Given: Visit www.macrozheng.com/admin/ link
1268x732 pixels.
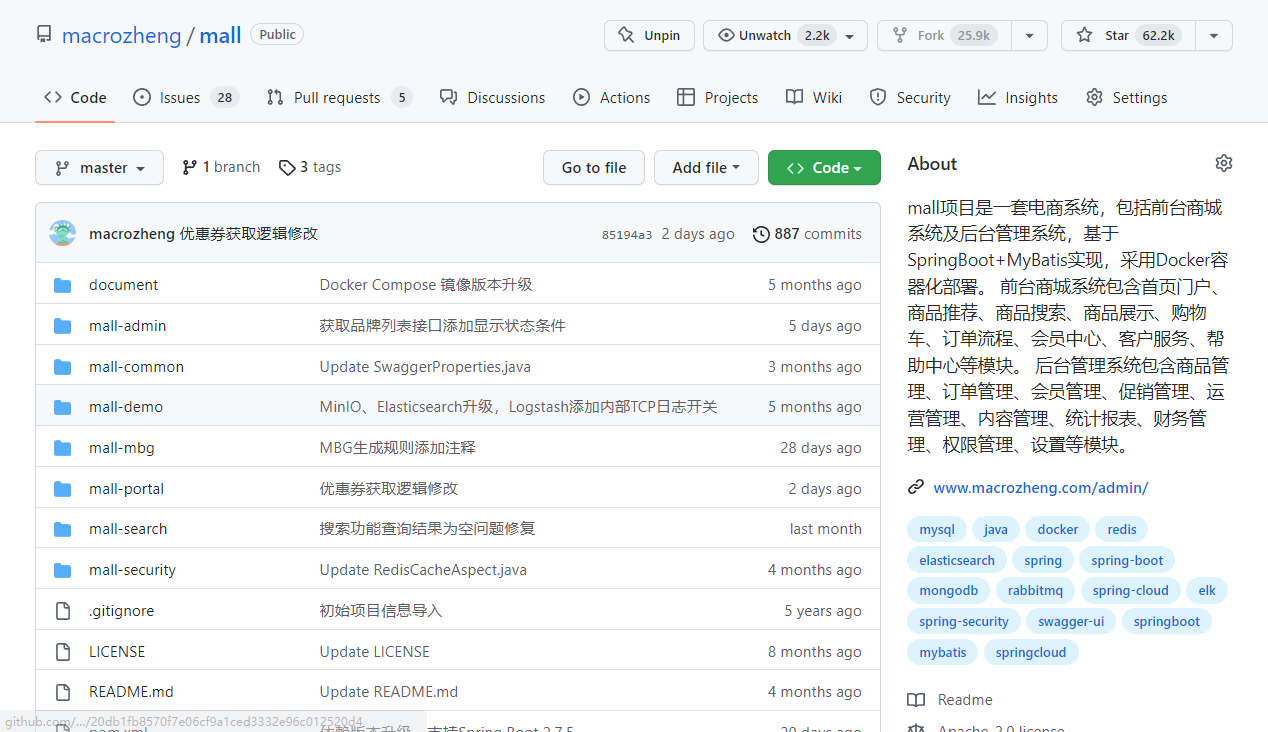Looking at the screenshot, I should (x=1040, y=488).
